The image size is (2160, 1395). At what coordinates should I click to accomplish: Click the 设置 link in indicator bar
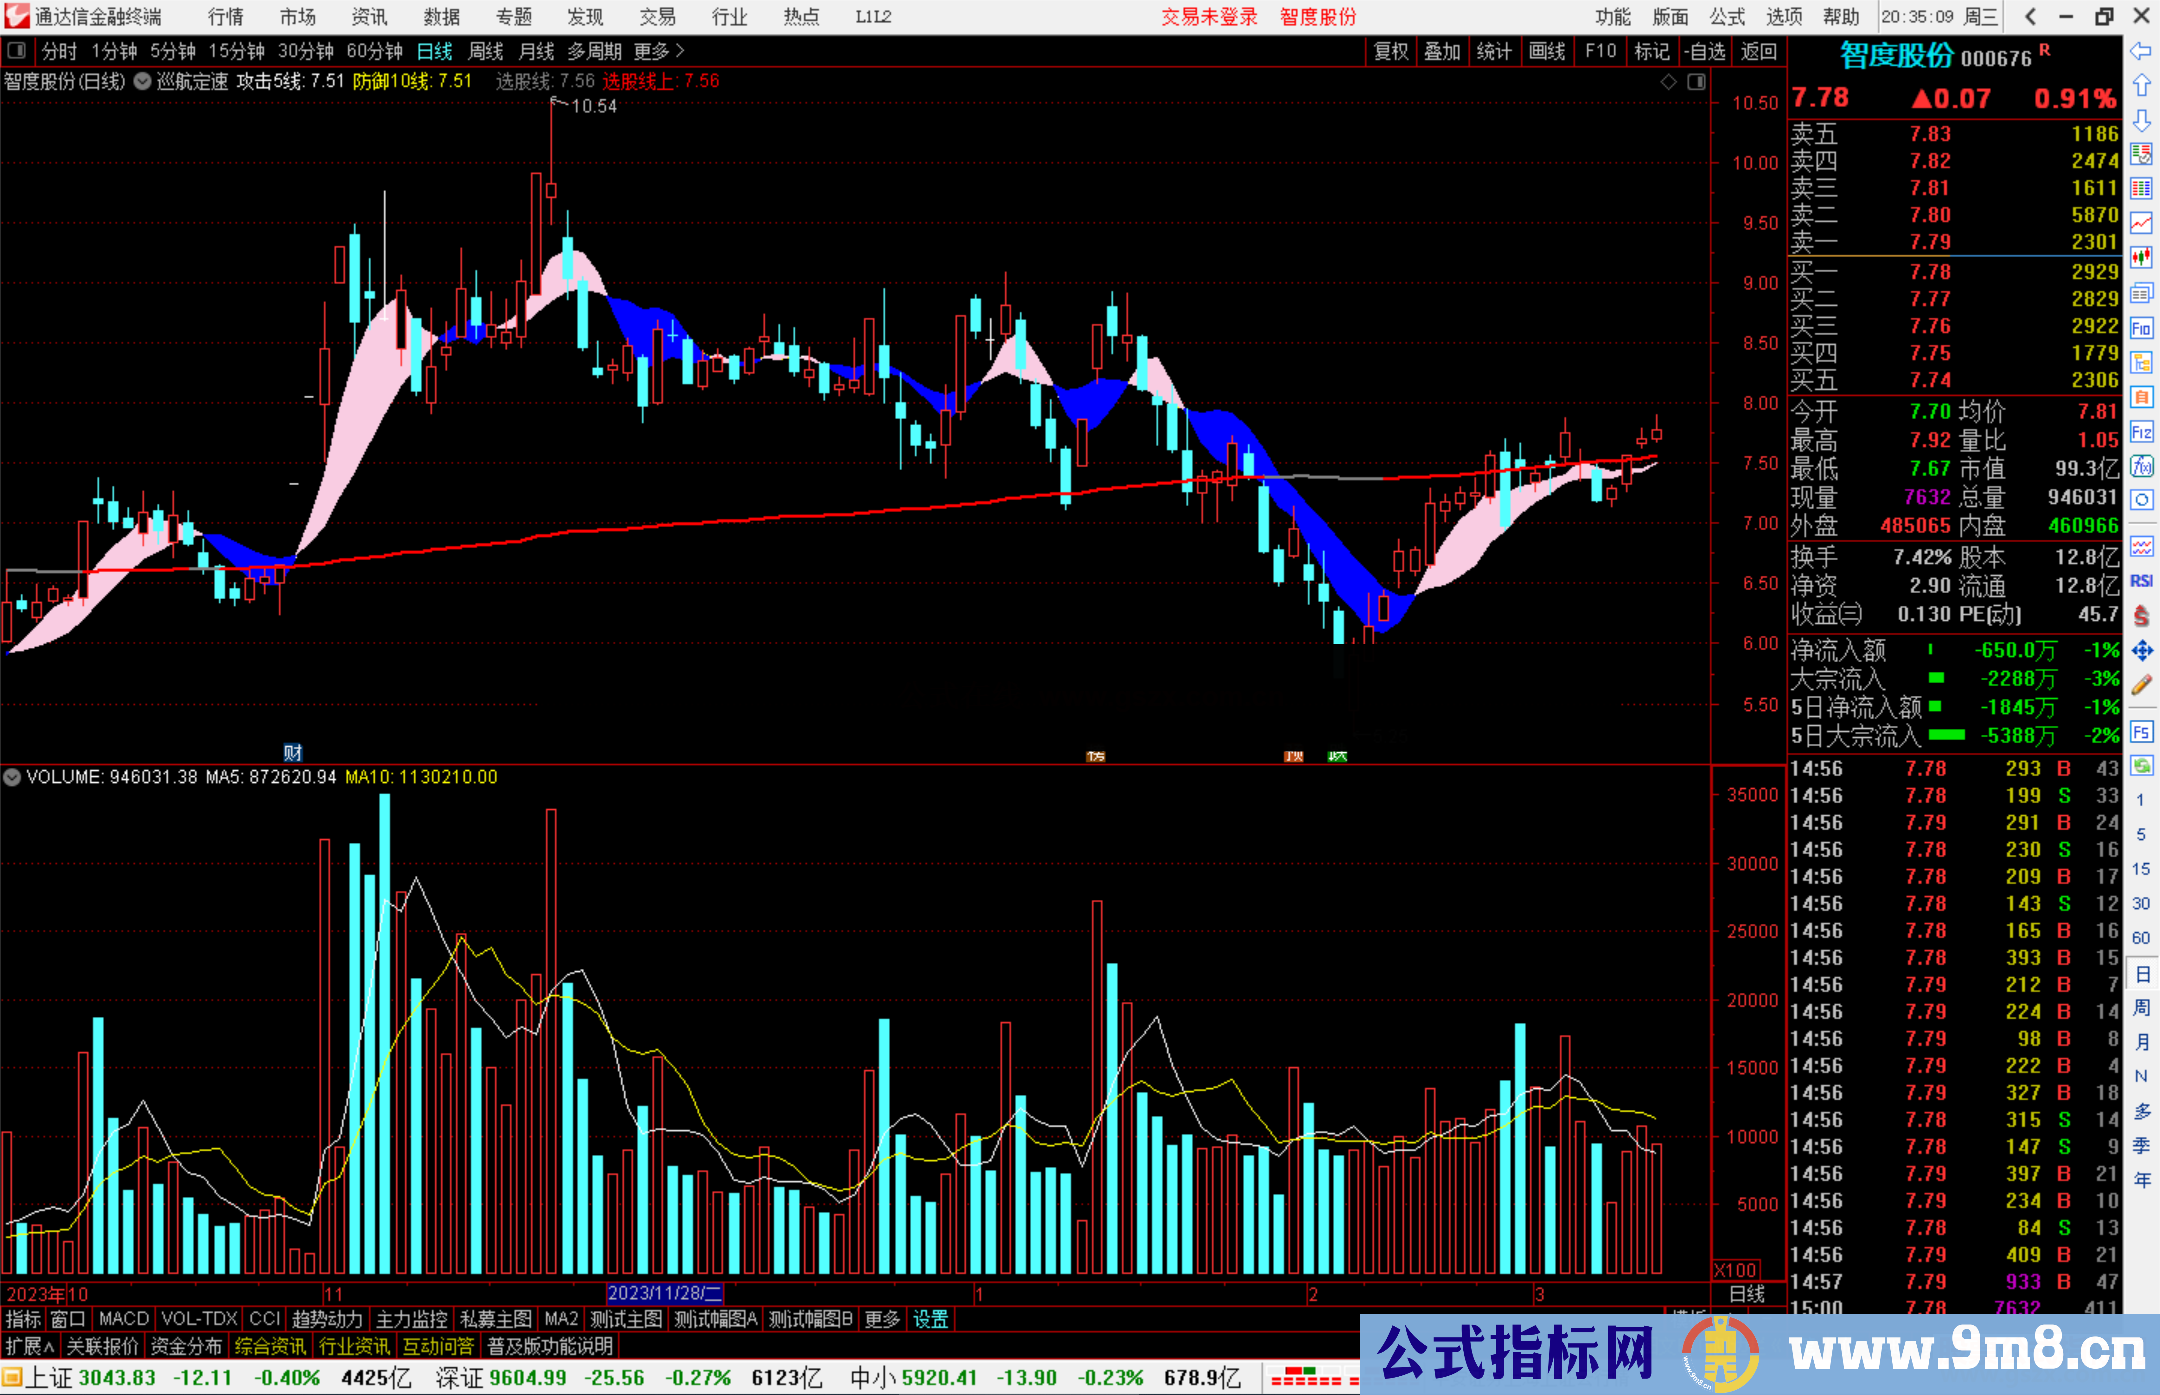pos(930,1319)
